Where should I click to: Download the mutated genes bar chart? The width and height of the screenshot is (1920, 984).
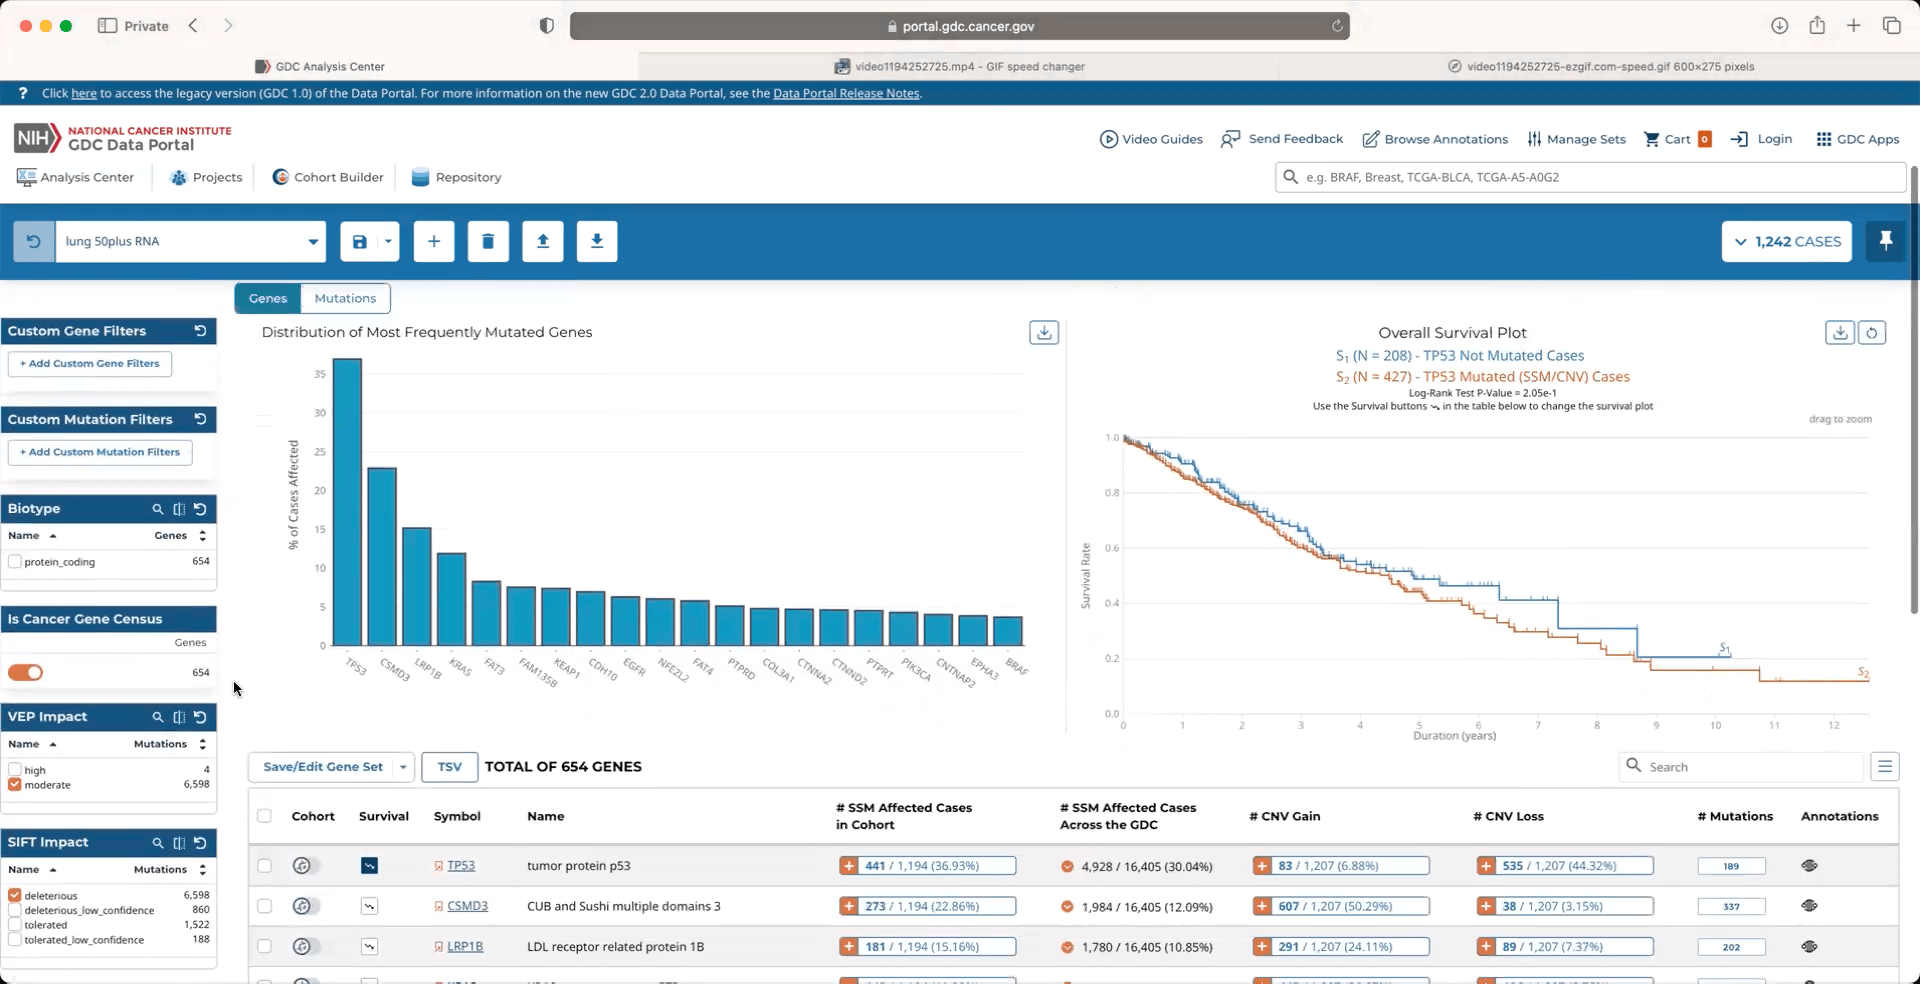1043,333
